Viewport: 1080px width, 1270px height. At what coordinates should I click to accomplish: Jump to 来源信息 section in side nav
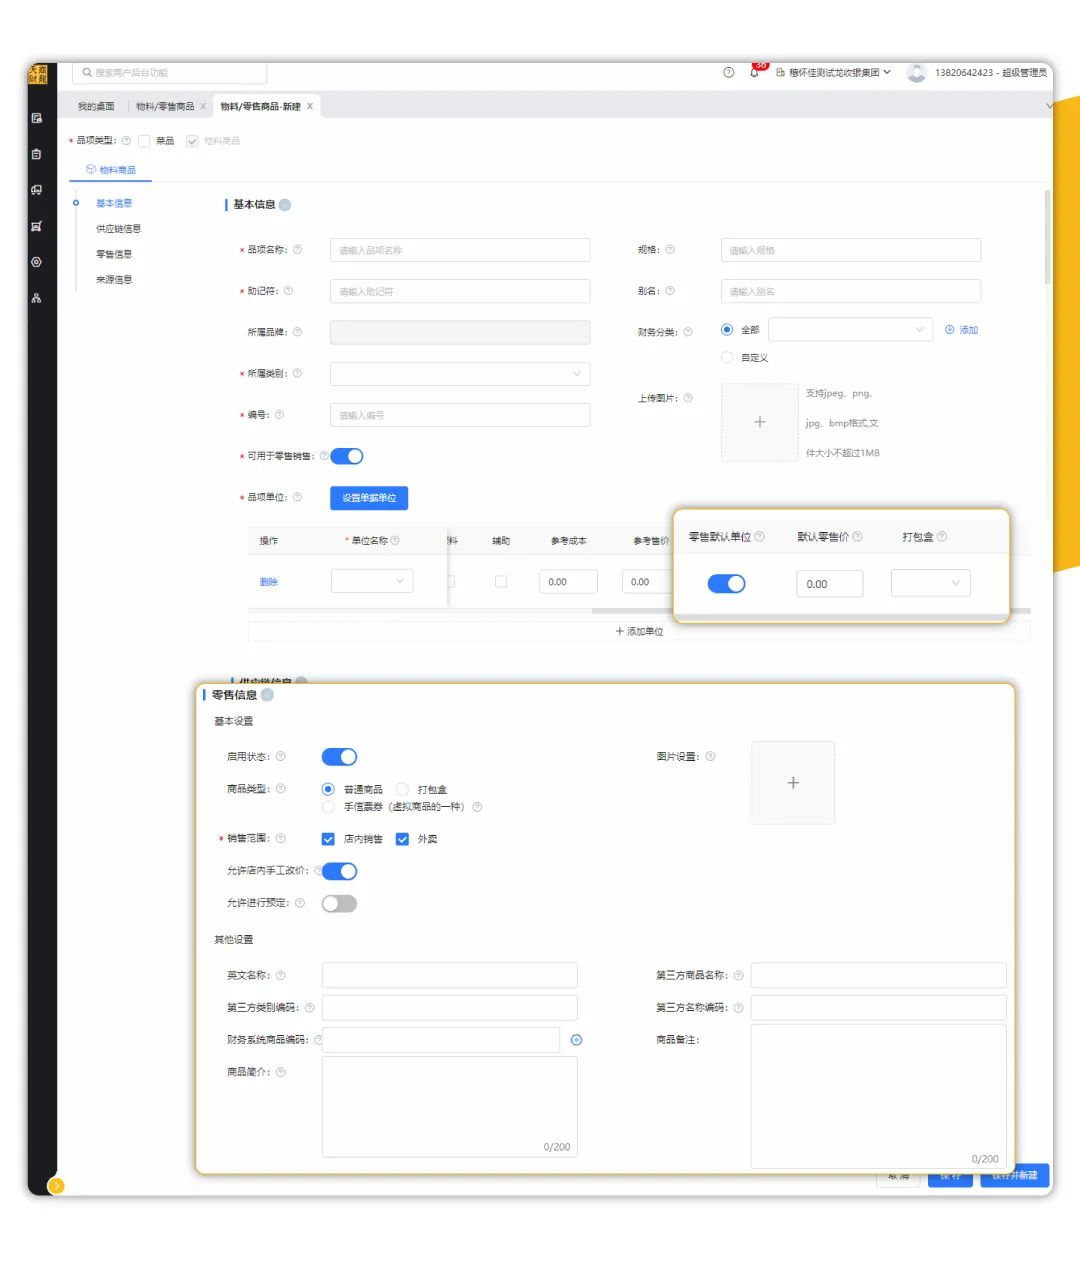tap(114, 280)
